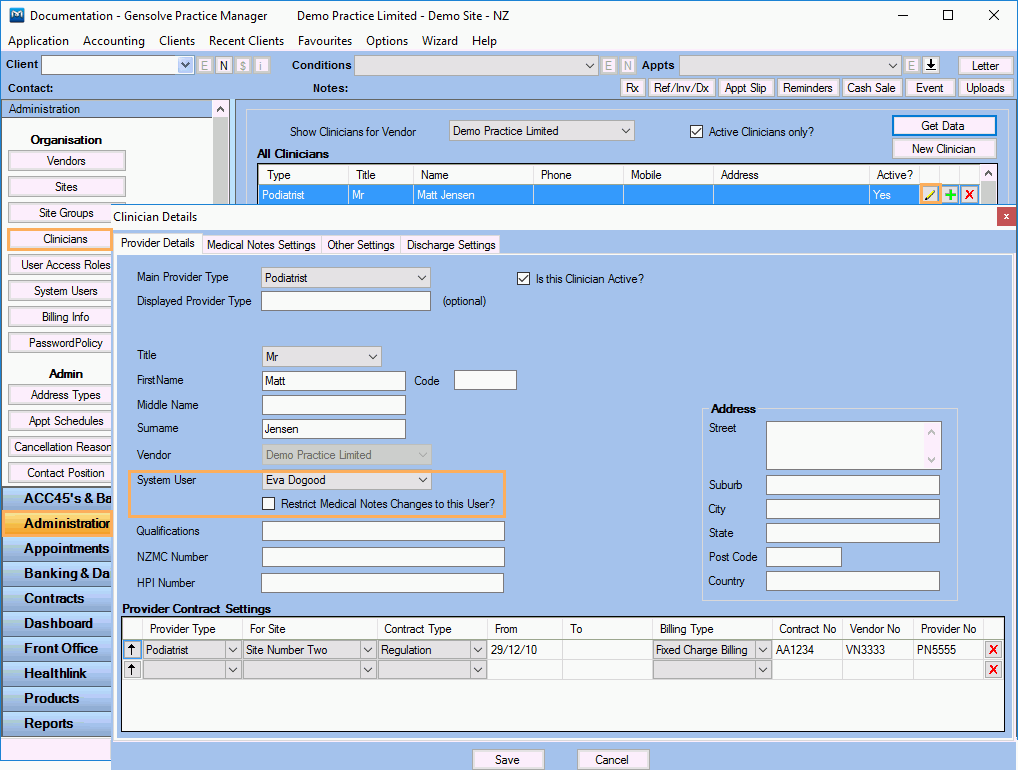The height and width of the screenshot is (770, 1018).
Task: Click the Cash Sale button
Action: pyautogui.click(x=871, y=88)
